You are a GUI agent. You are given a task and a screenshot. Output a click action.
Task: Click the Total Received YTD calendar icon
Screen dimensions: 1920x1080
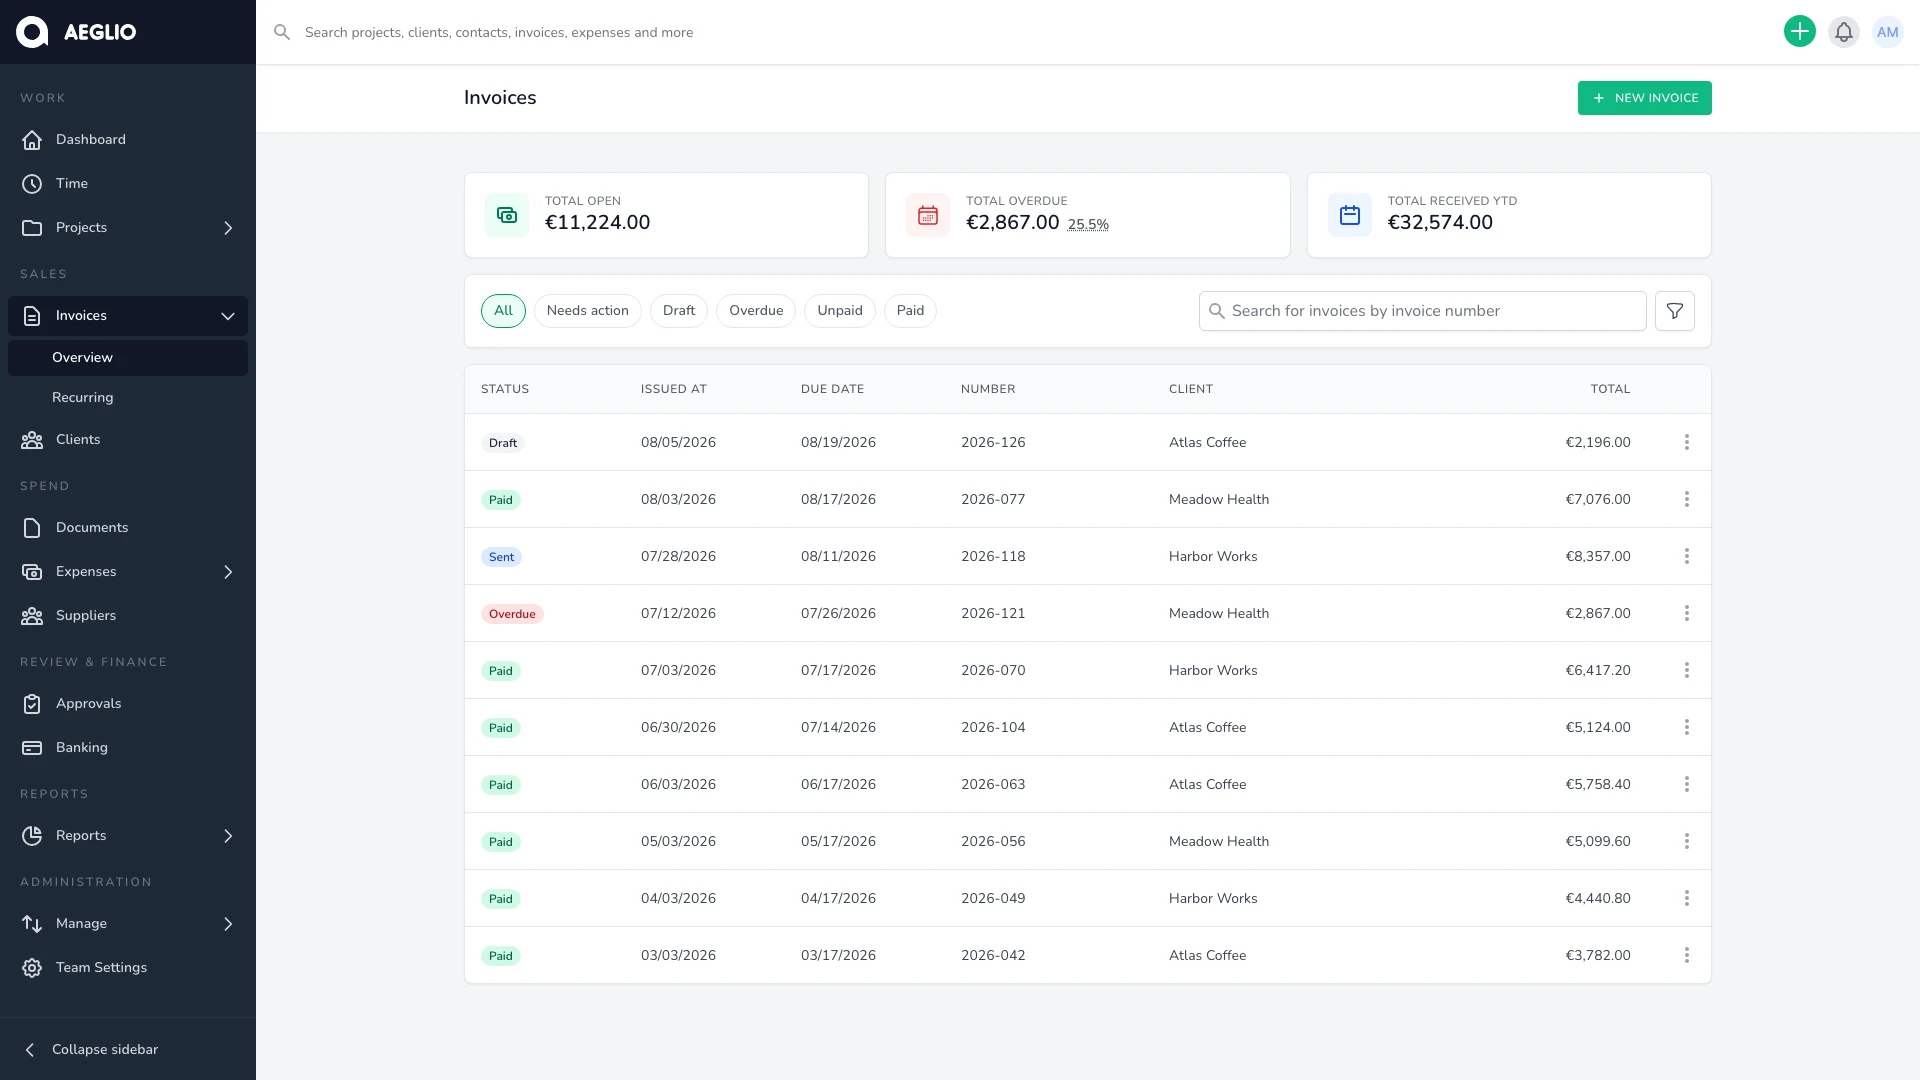pyautogui.click(x=1350, y=215)
